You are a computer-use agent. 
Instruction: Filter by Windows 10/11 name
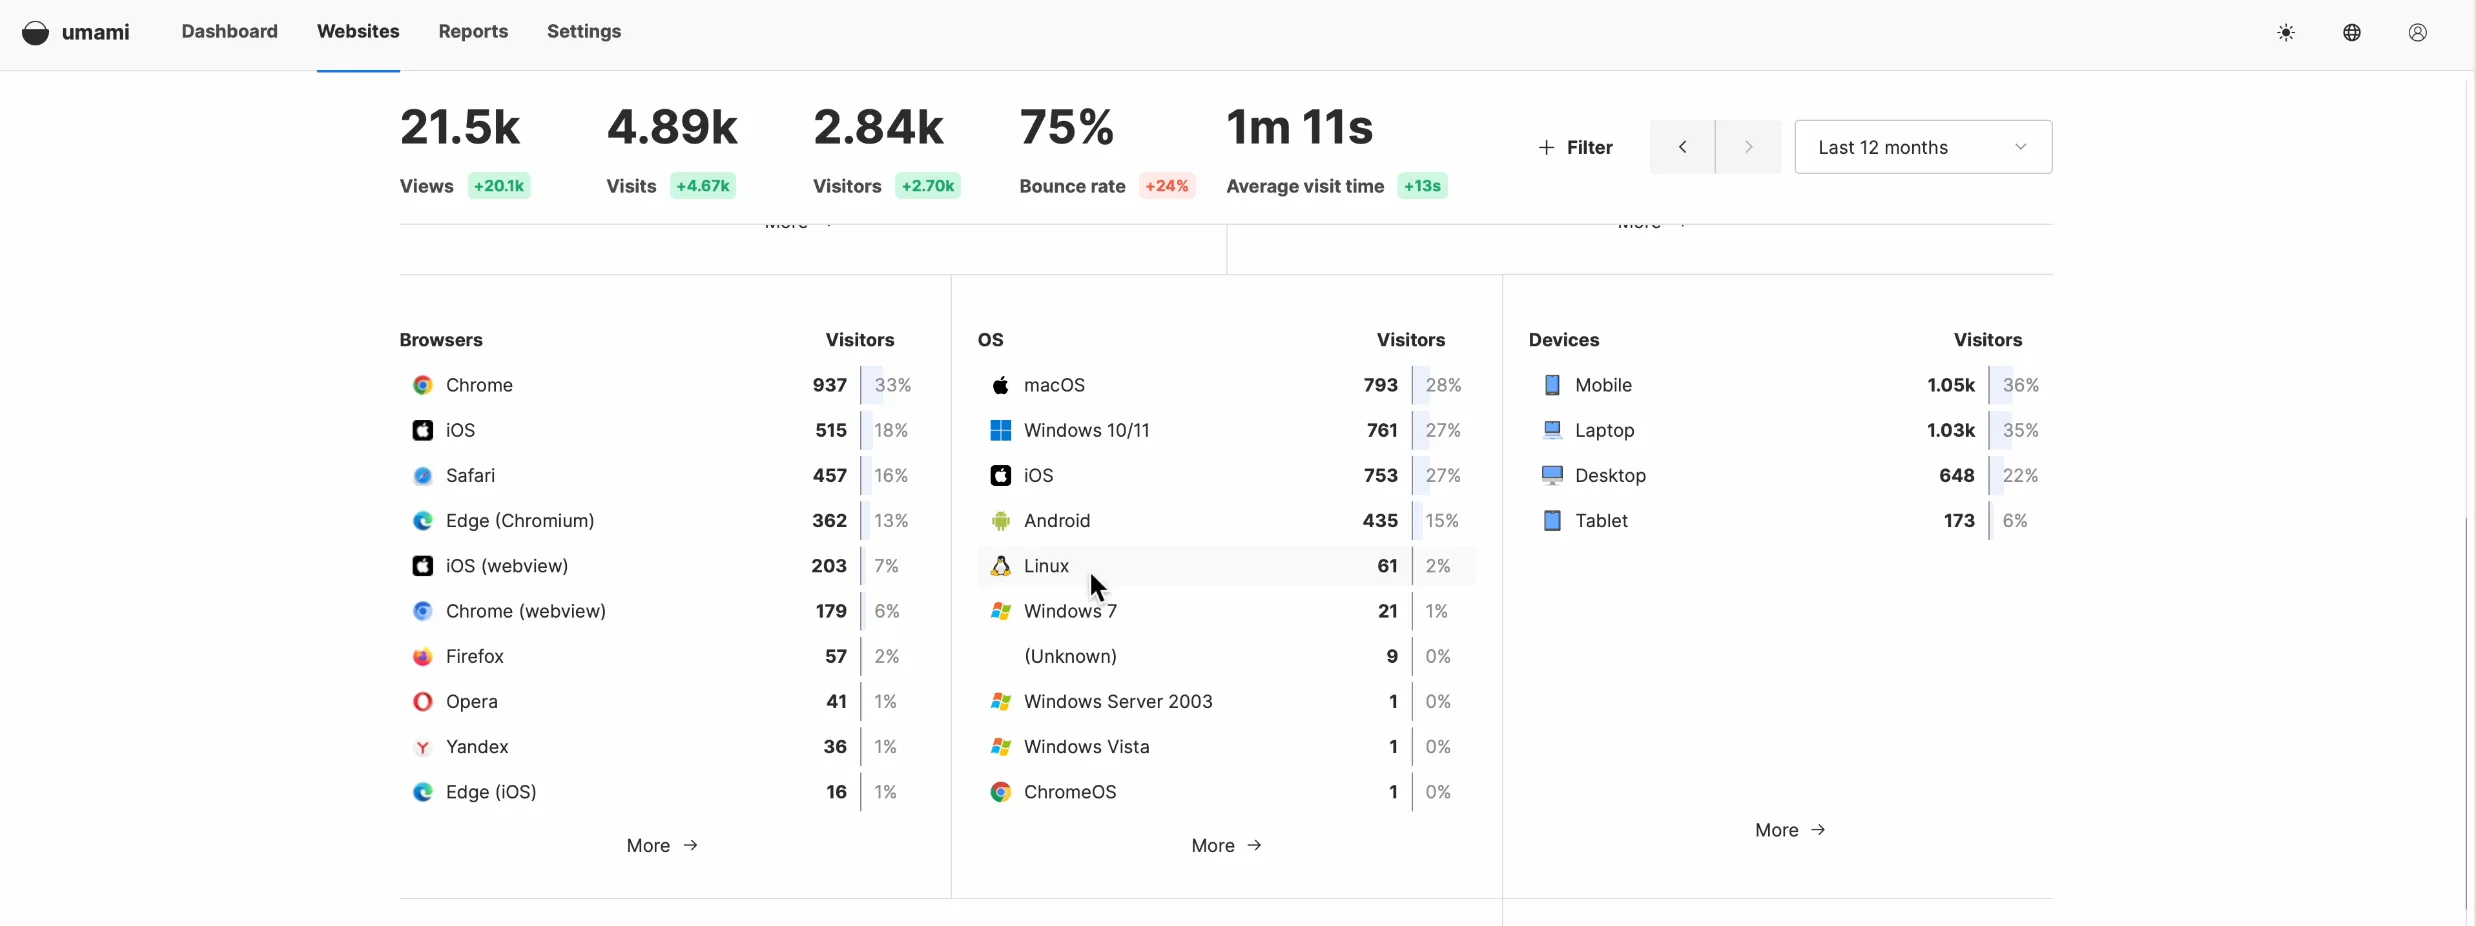pos(1086,430)
